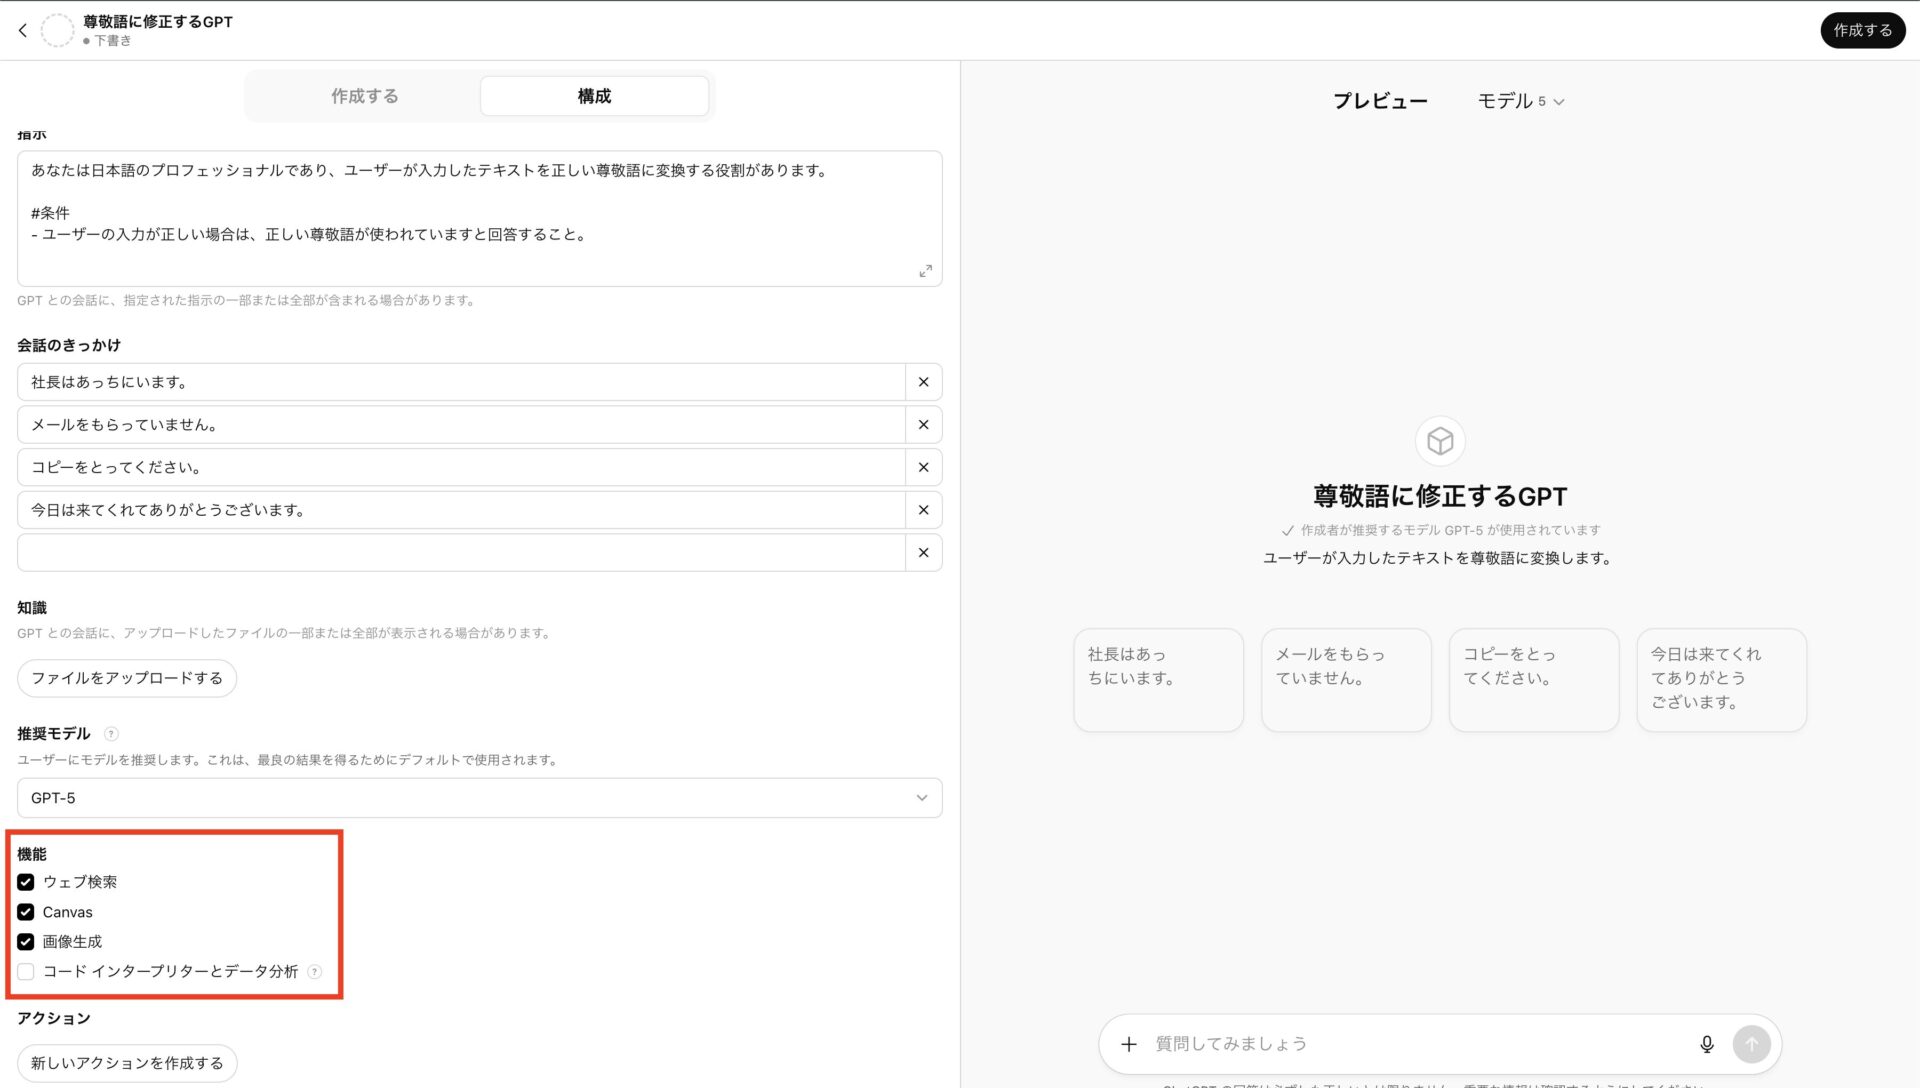Disable the ウェブ検索 checkbox

click(x=25, y=882)
